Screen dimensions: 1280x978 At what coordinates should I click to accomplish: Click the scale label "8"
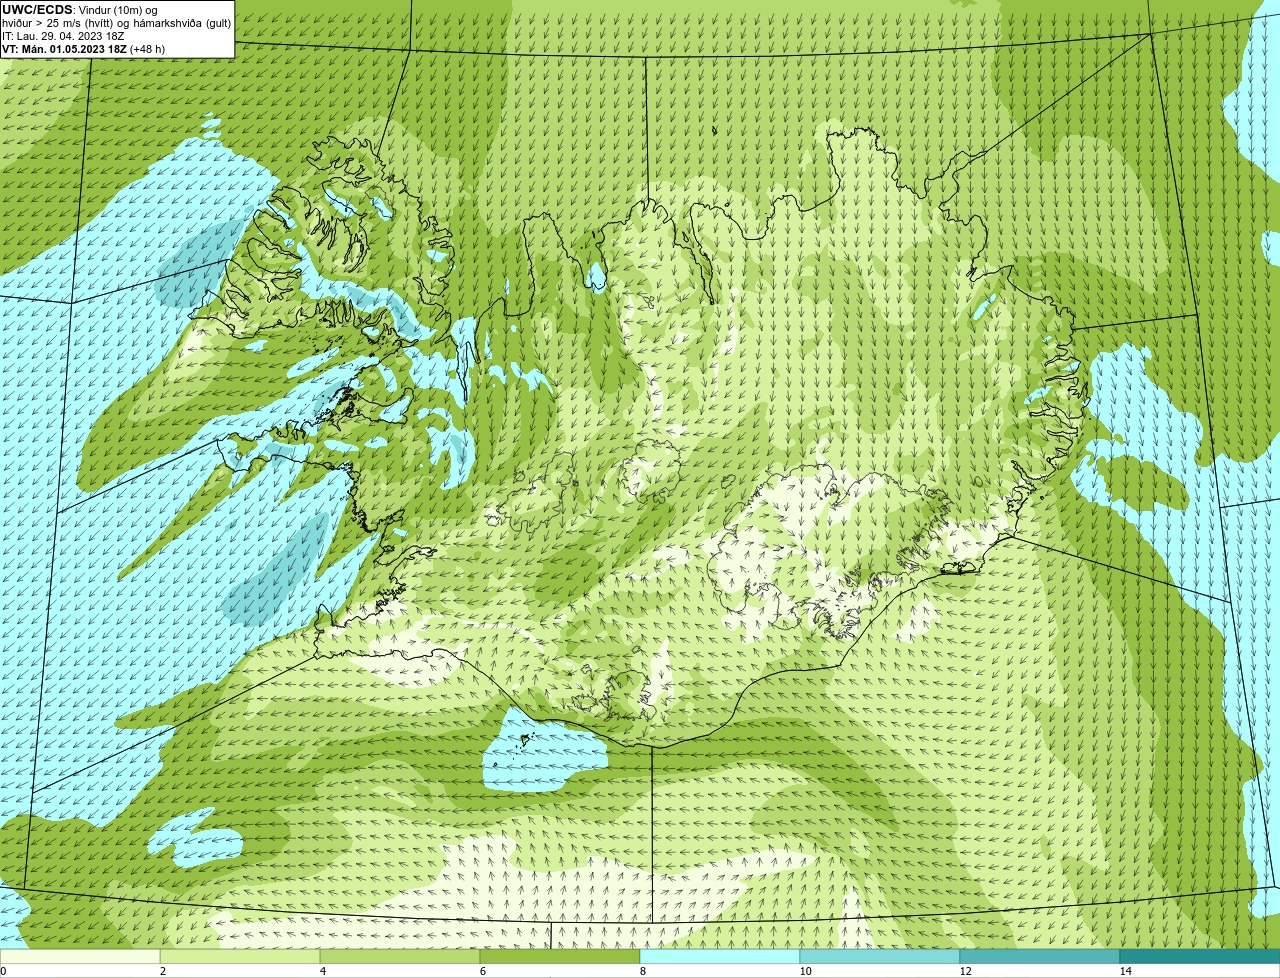(x=643, y=971)
